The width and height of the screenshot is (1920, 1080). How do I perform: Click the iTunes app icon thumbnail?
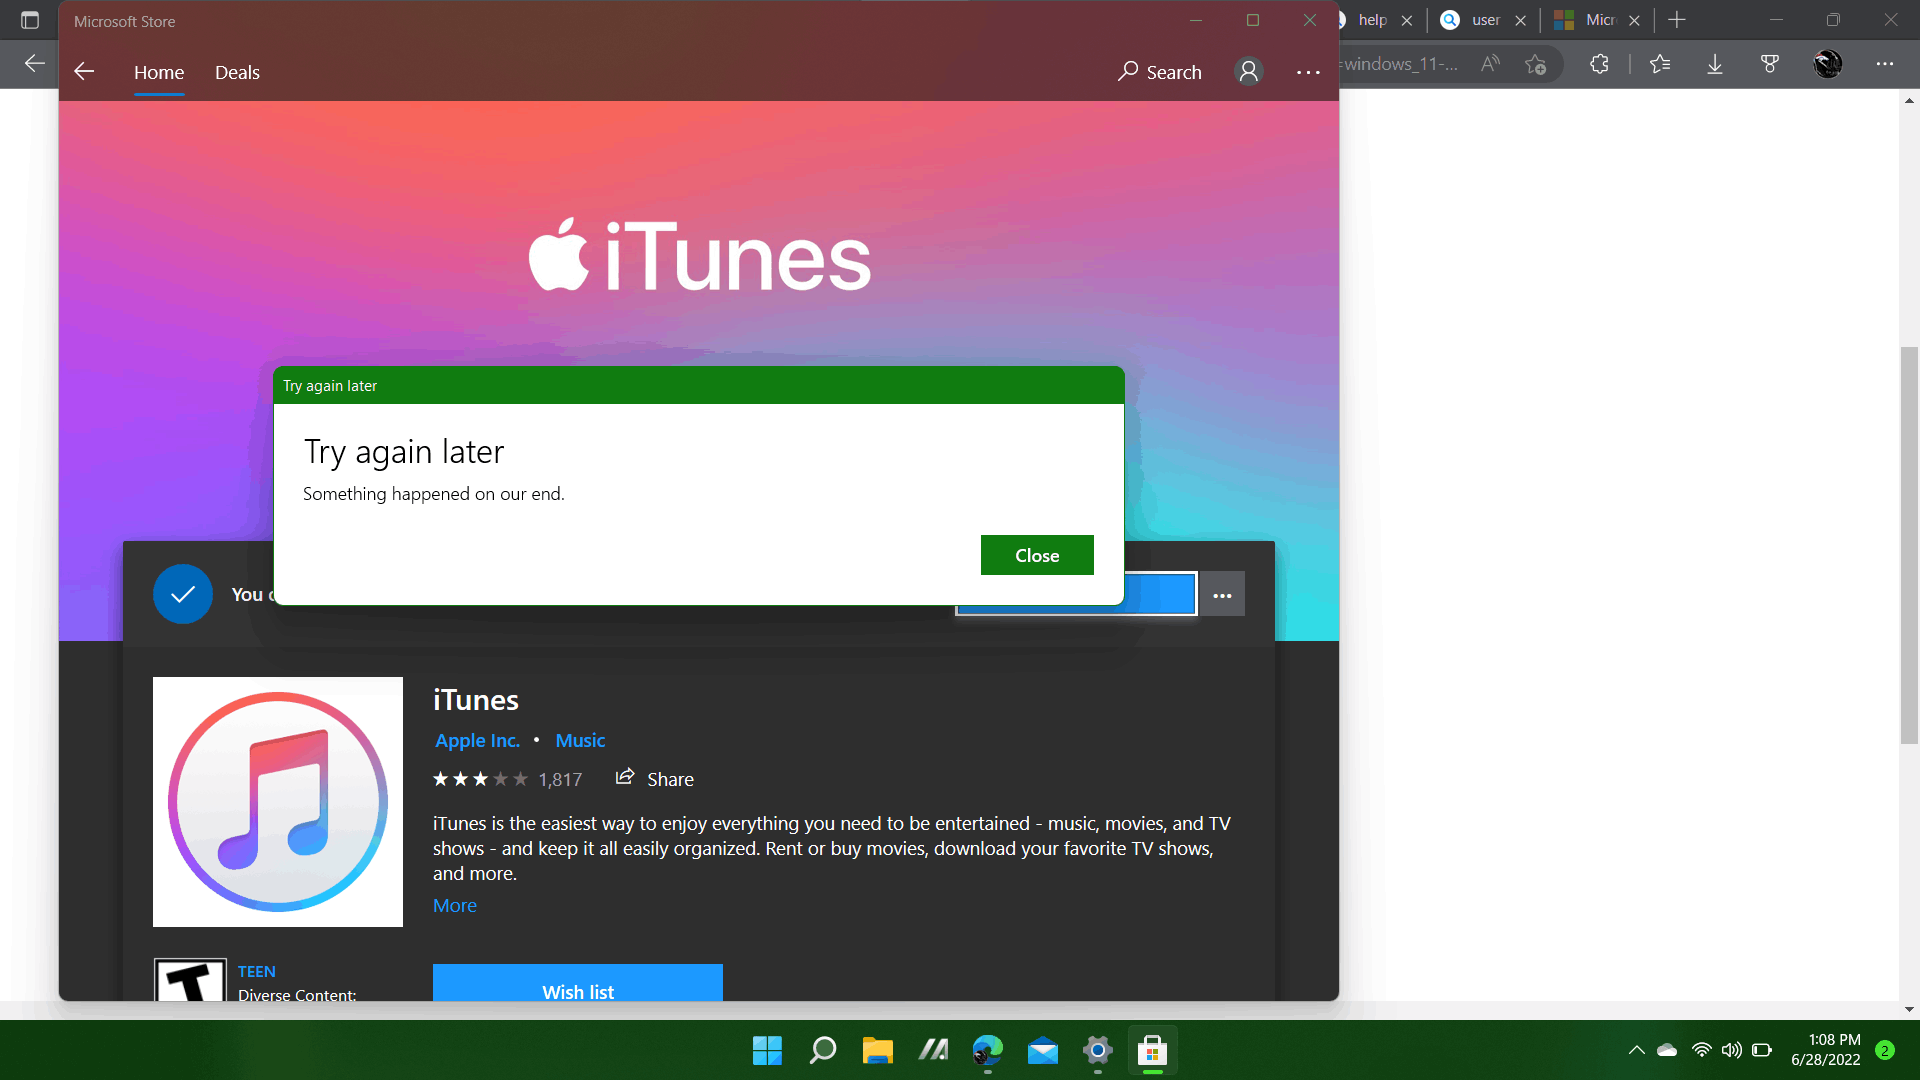pos(278,802)
